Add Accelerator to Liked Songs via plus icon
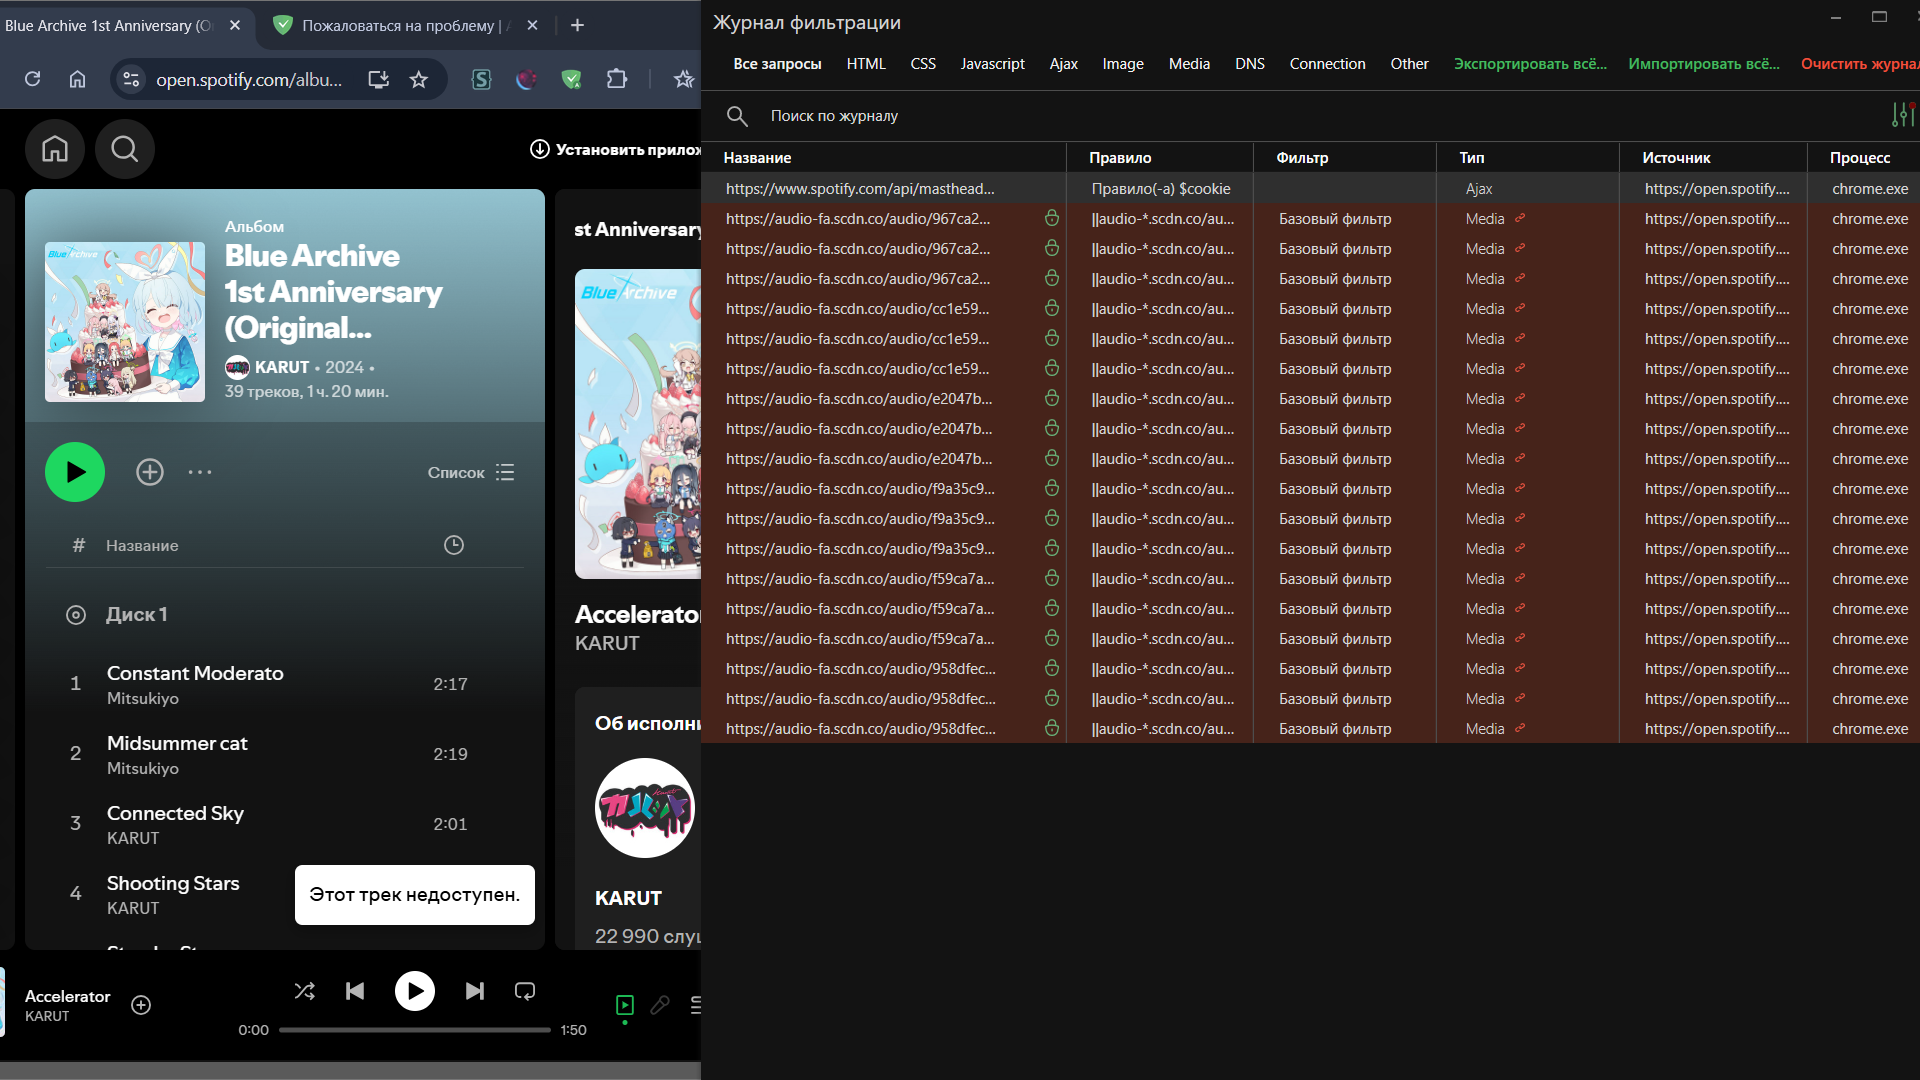 (x=140, y=1005)
